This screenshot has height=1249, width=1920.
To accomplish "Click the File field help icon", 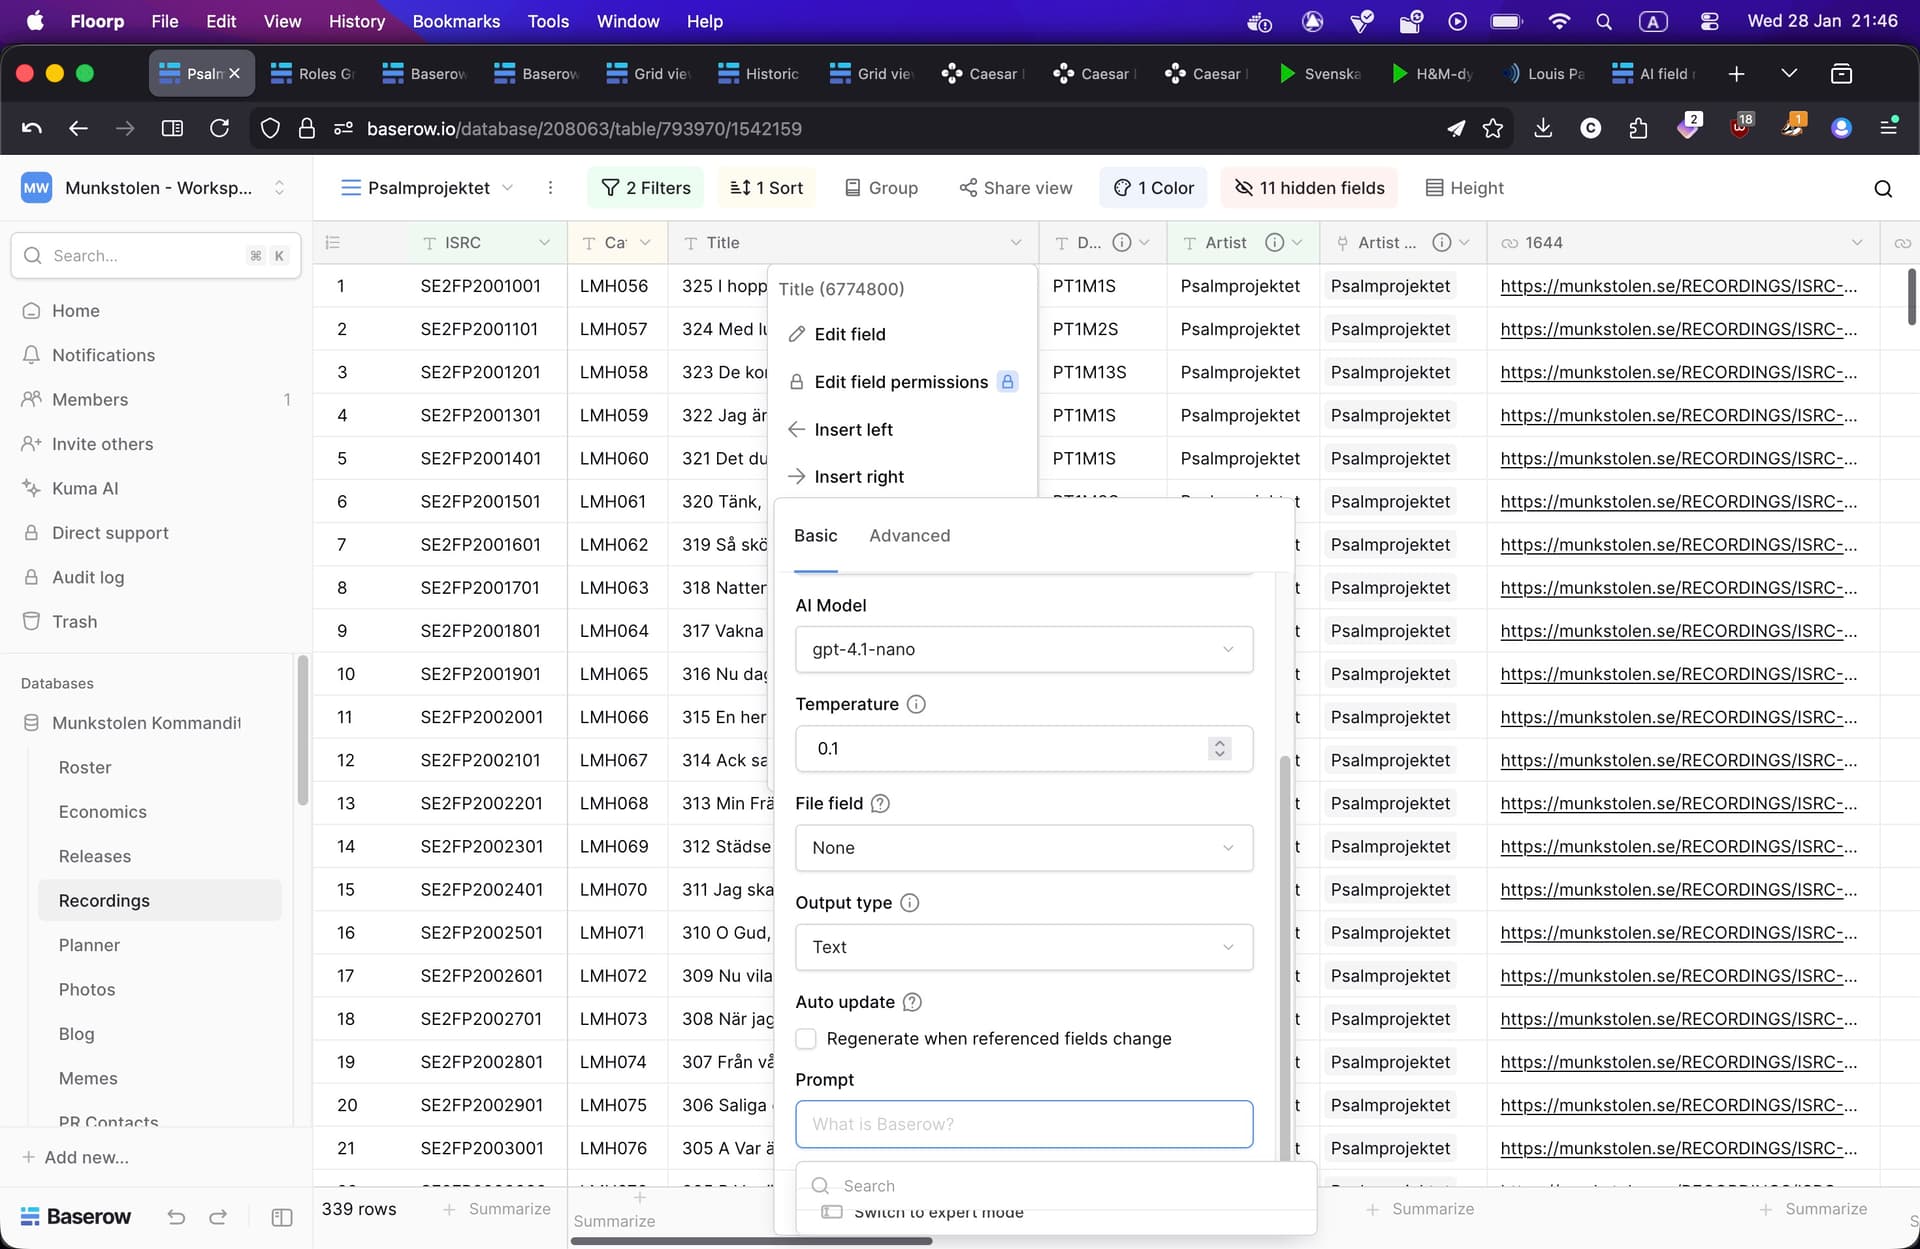I will 880,804.
